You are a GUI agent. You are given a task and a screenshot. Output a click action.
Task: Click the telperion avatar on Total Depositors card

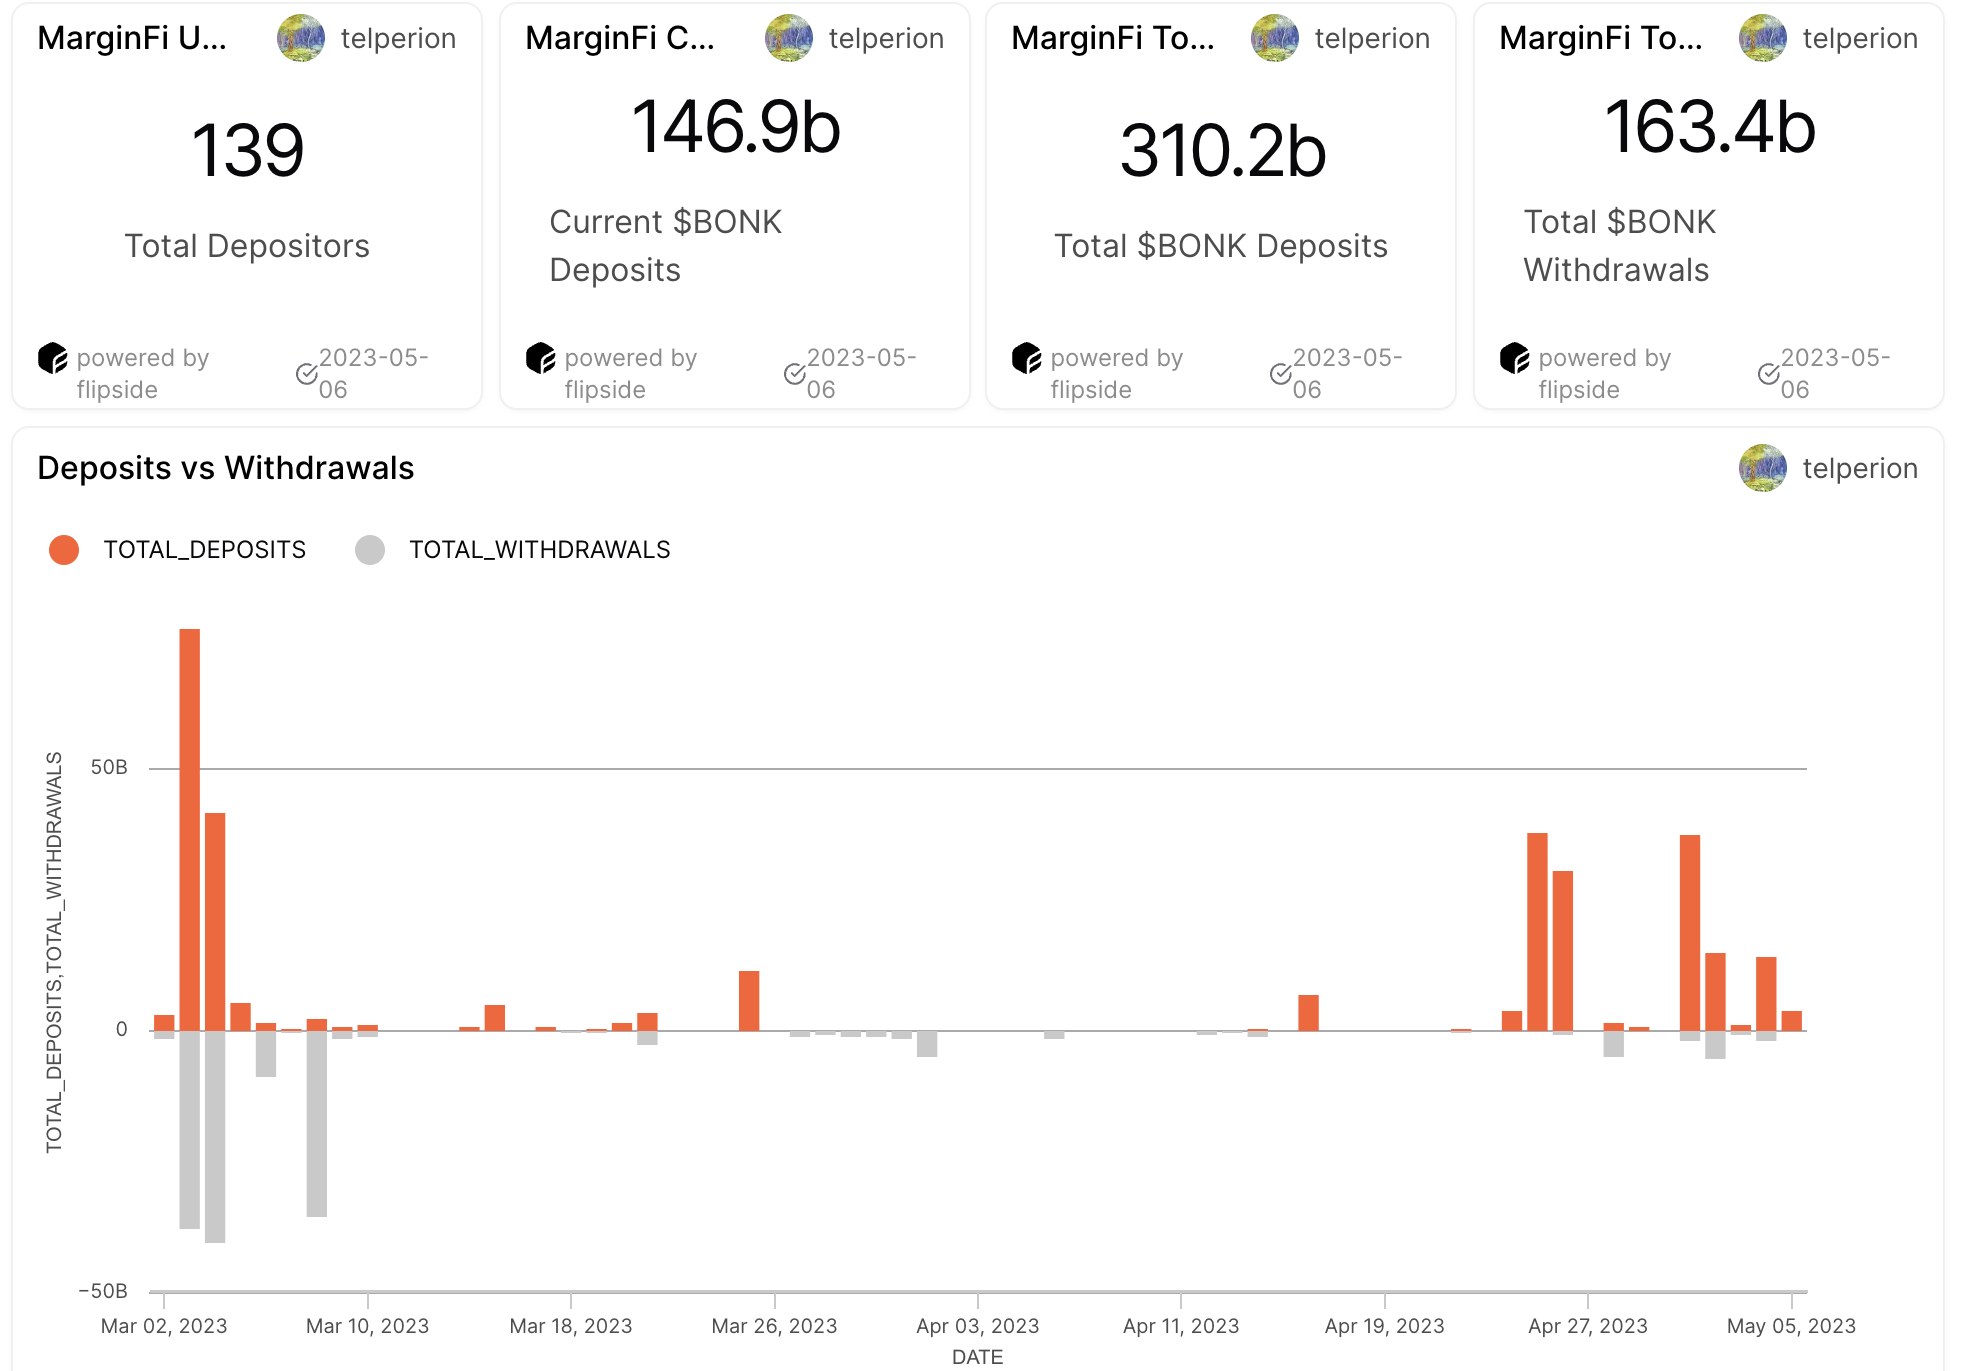(301, 38)
